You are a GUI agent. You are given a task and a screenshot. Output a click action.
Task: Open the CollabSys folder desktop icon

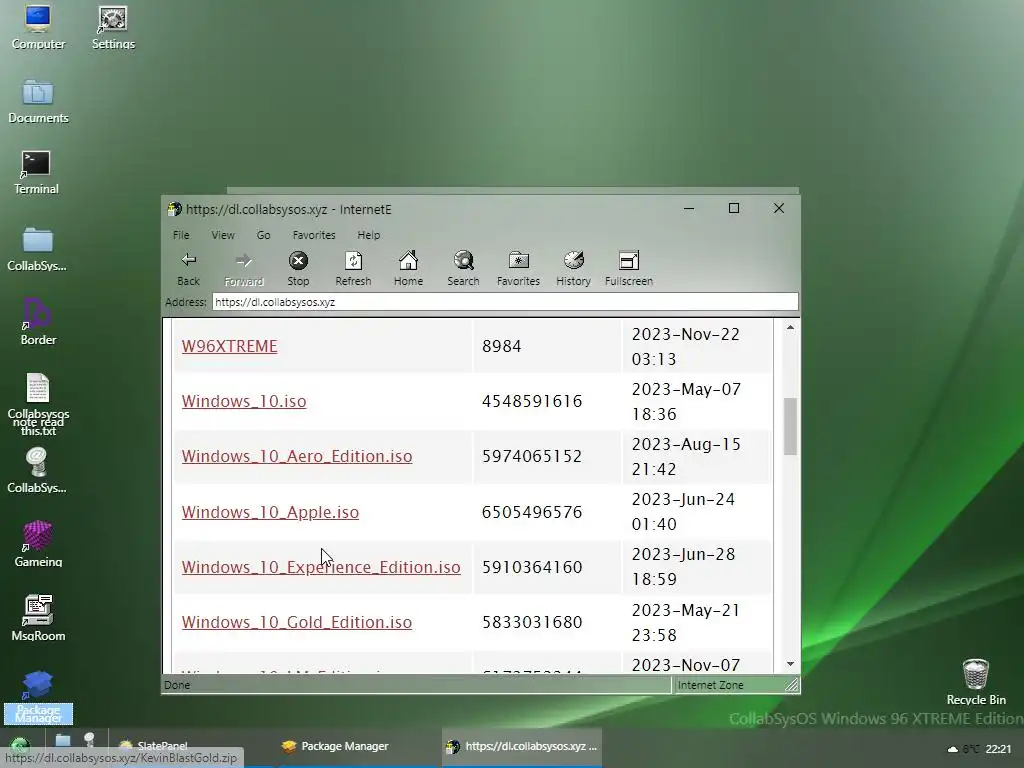(x=37, y=249)
